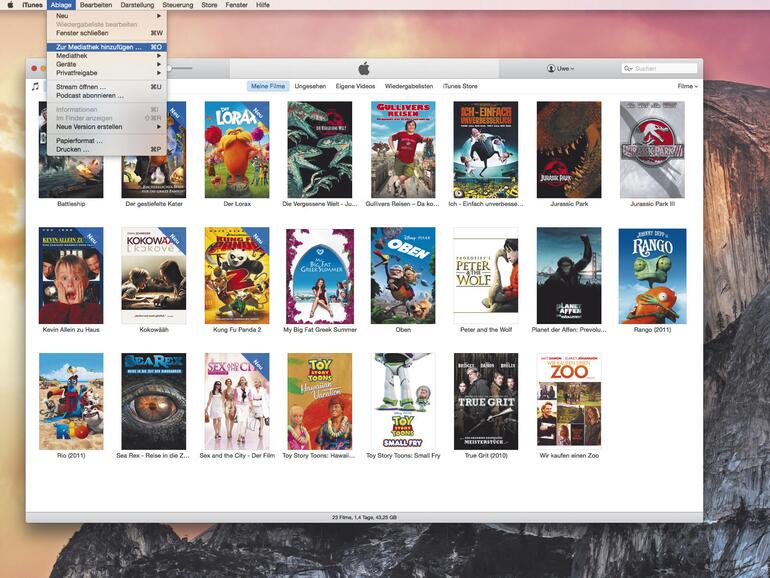Open the Apple menu

tap(9, 5)
